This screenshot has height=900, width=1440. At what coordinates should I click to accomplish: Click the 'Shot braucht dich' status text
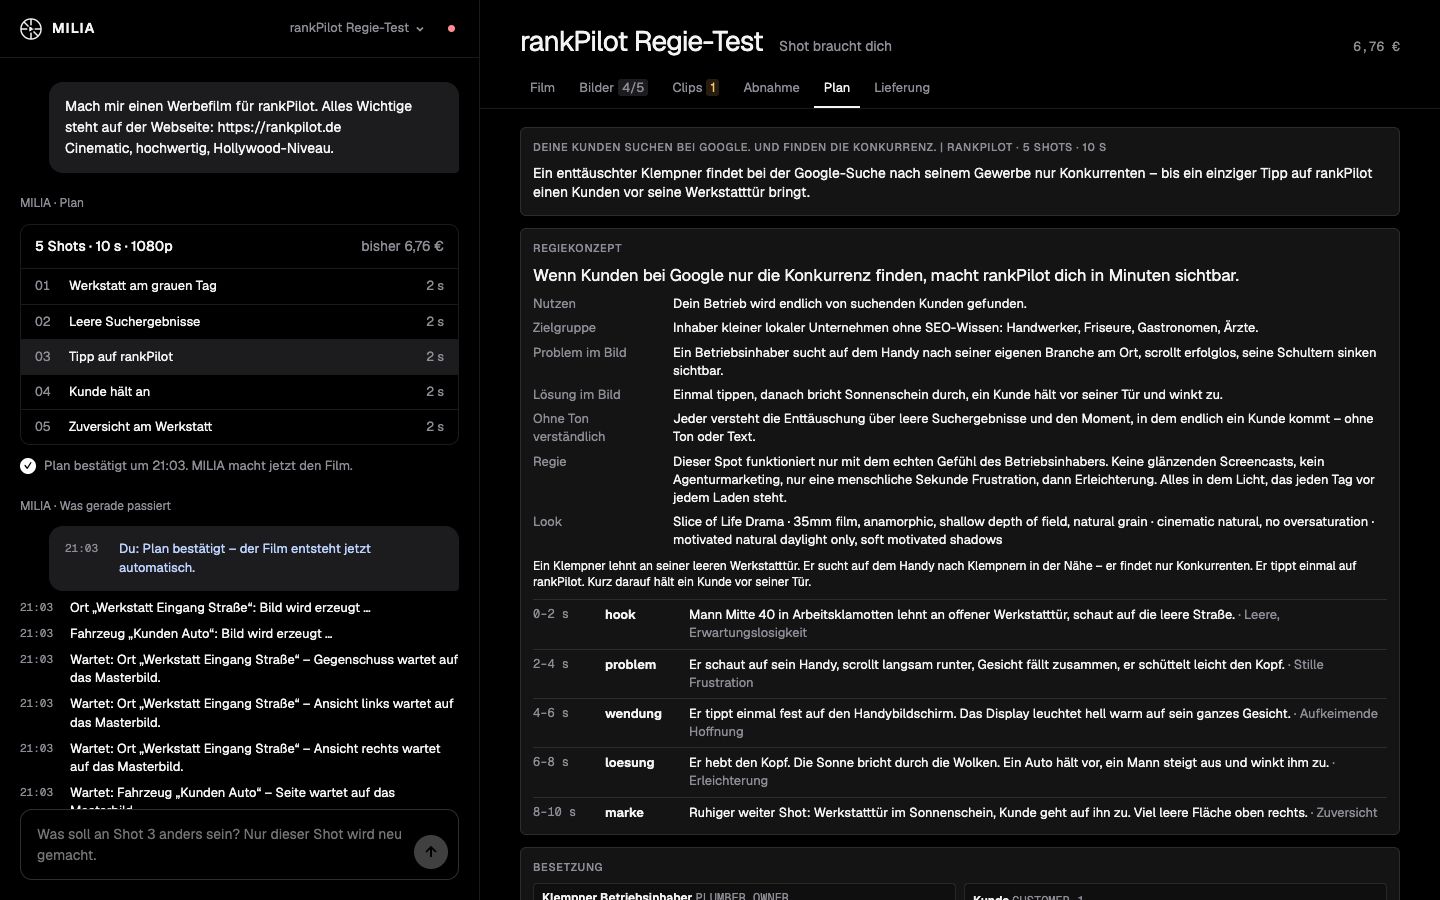point(835,46)
